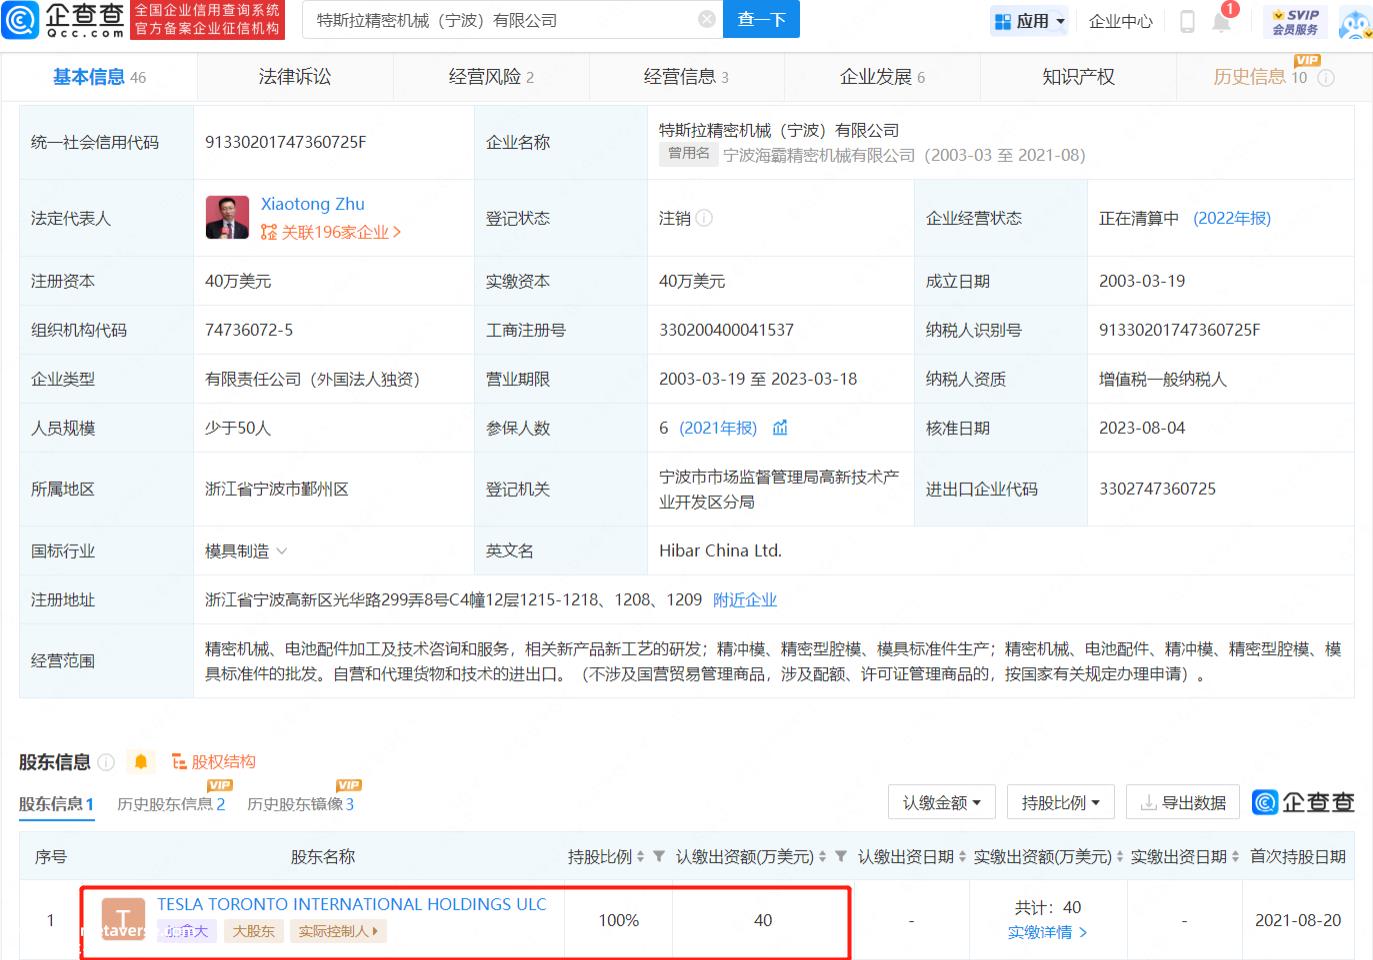Select English name Hibar China Ltd.
1373x960 pixels.
(x=721, y=551)
